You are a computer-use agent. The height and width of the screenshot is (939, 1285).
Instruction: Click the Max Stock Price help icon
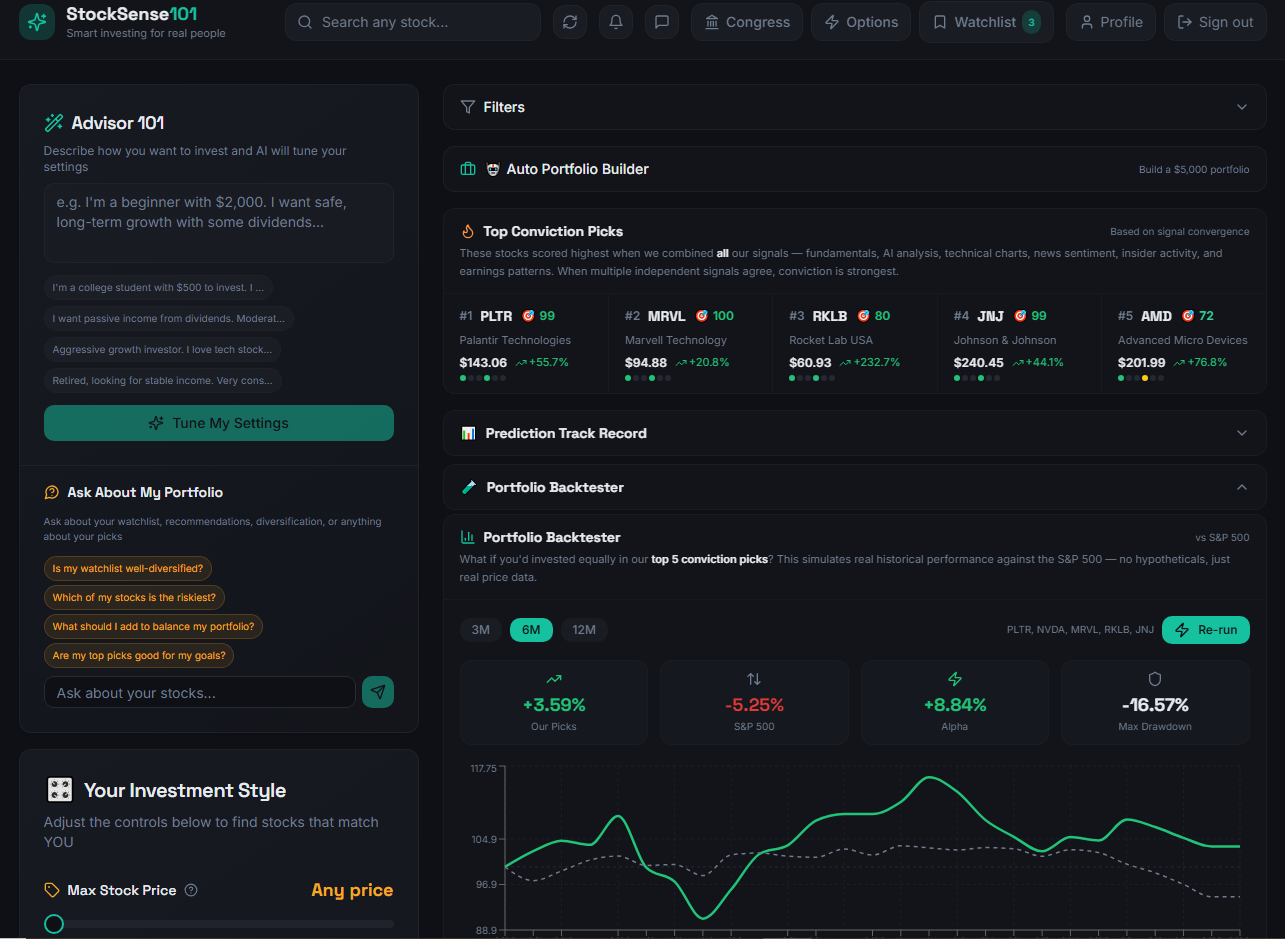(191, 890)
